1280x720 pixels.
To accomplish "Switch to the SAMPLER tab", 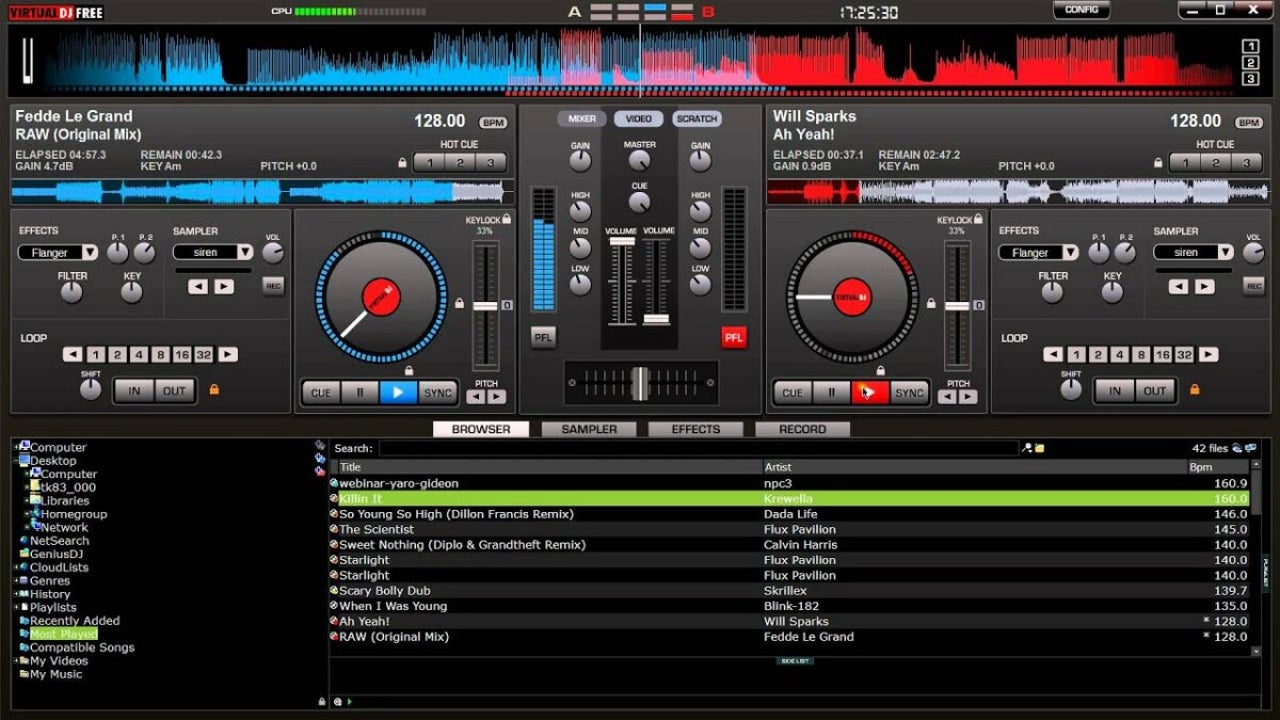I will pos(588,428).
